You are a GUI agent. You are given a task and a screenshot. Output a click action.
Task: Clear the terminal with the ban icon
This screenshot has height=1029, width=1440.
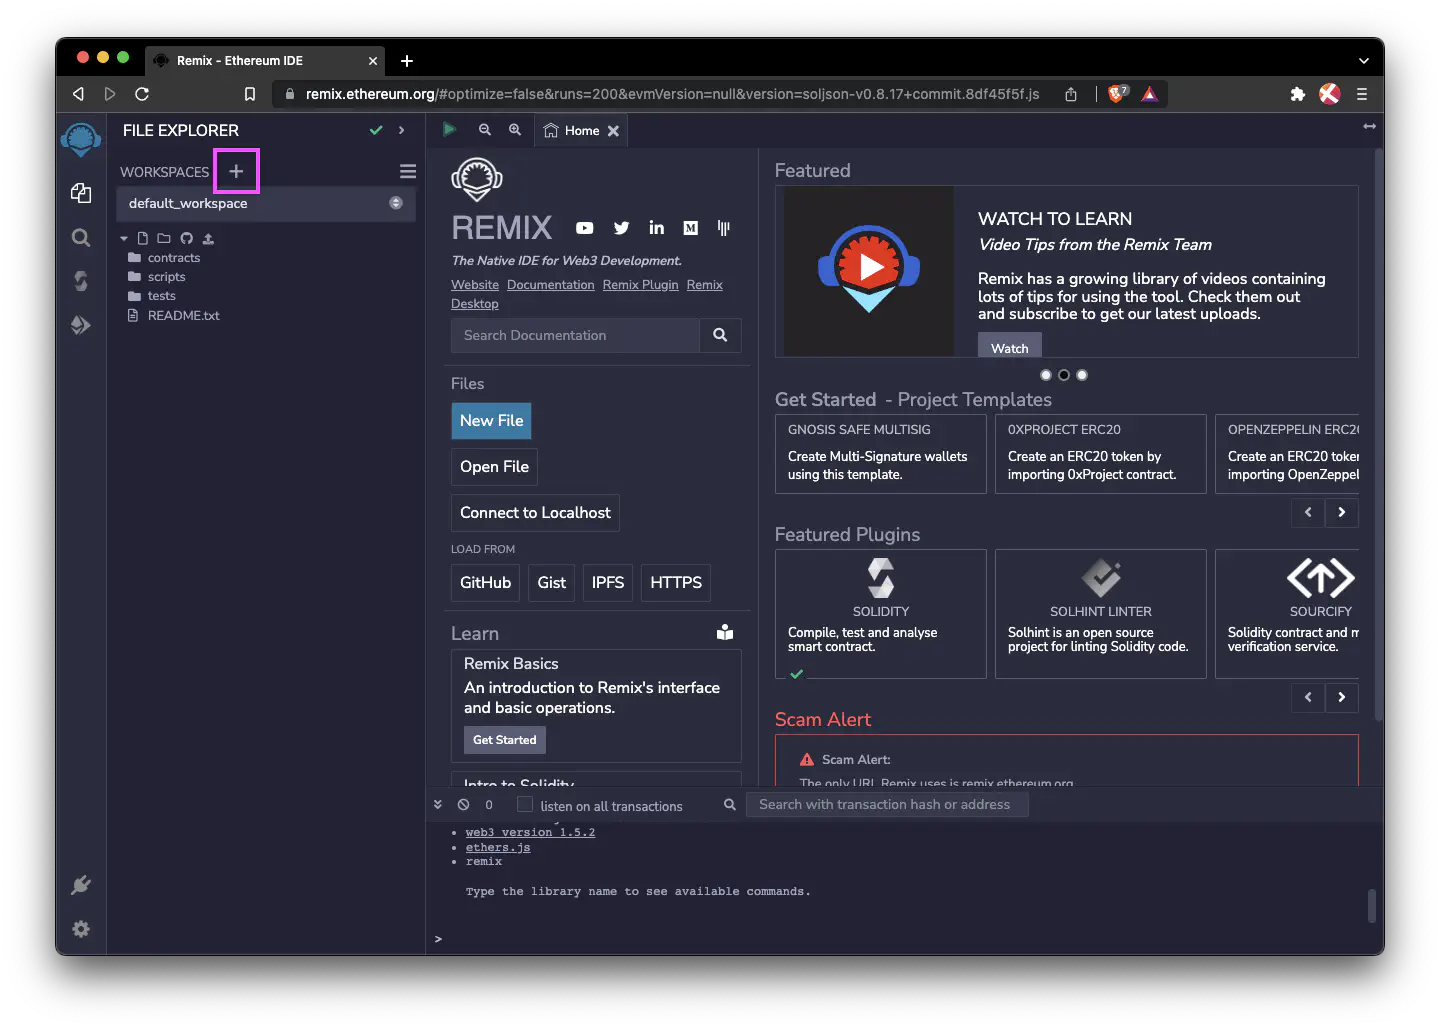tap(464, 804)
